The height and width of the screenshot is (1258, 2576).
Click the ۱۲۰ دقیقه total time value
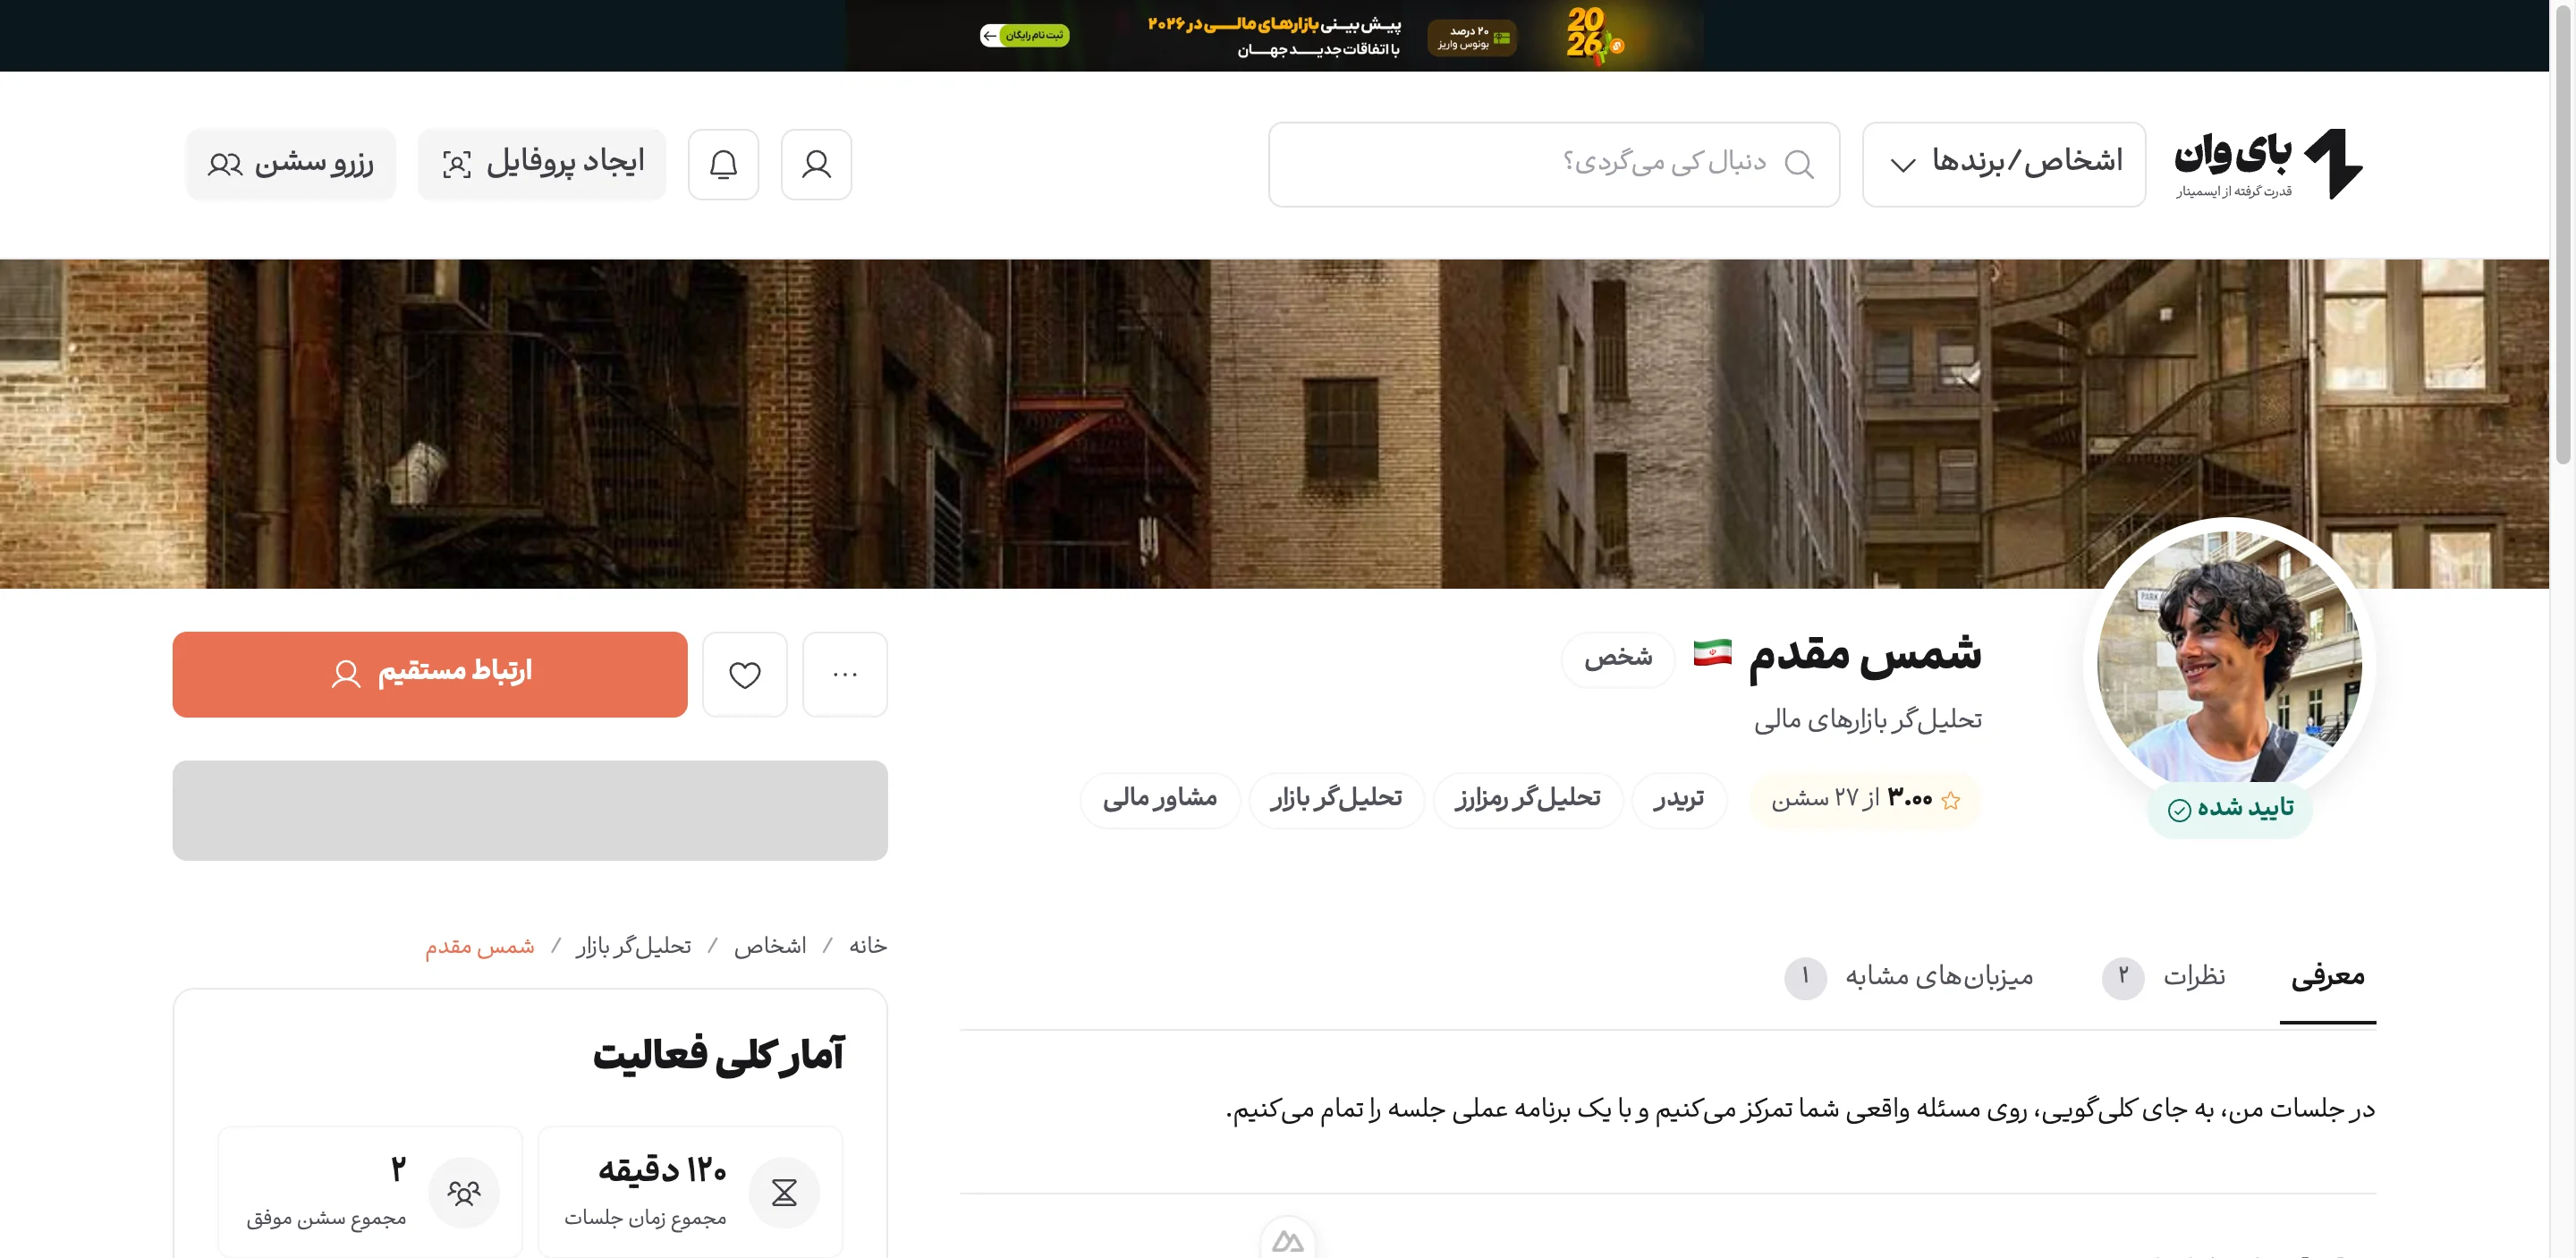tap(662, 1170)
